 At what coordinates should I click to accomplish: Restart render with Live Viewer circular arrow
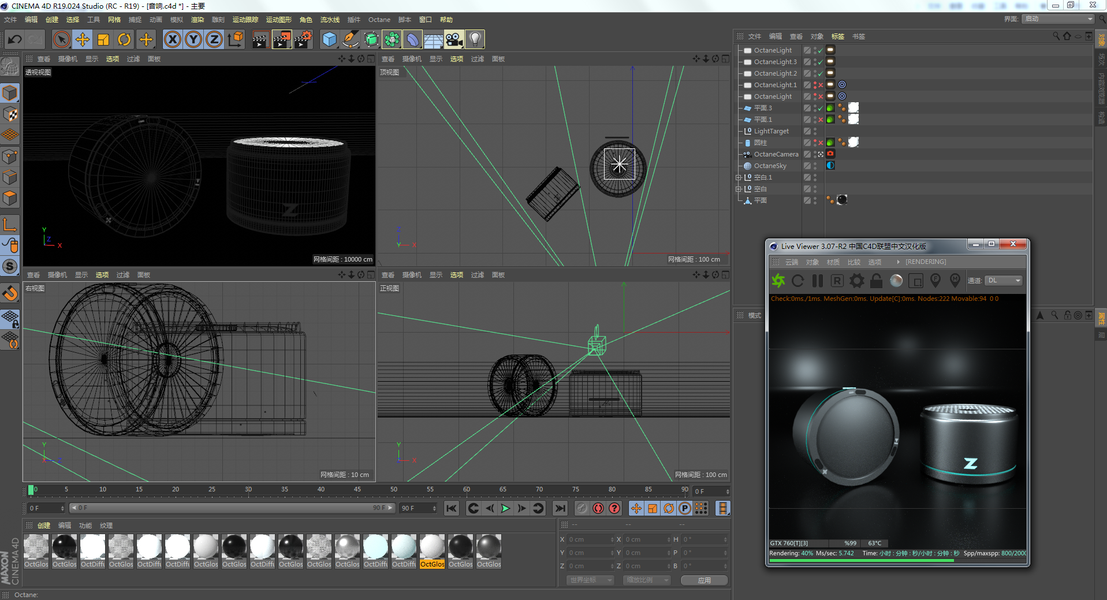point(798,281)
